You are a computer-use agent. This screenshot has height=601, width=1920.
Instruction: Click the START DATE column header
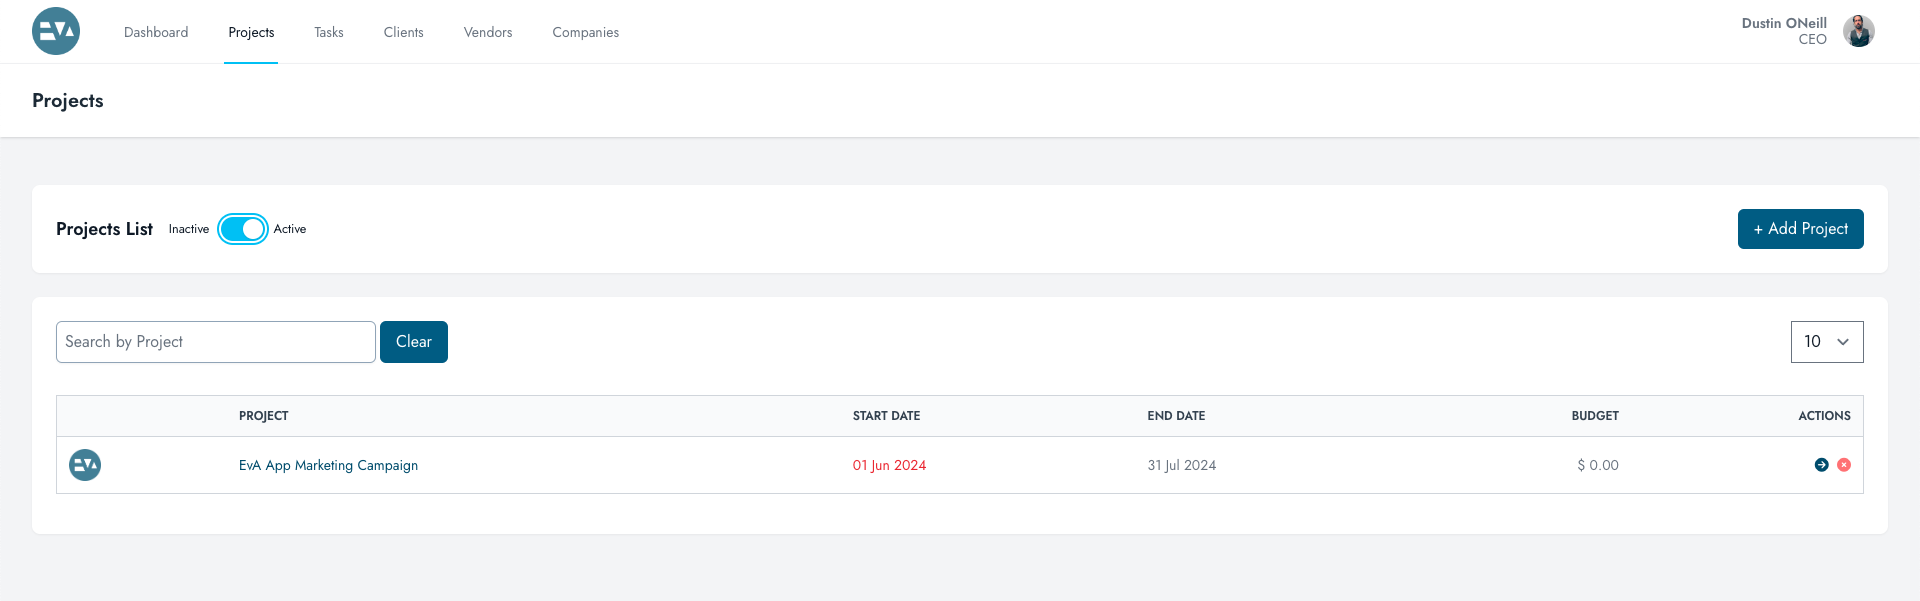(886, 416)
